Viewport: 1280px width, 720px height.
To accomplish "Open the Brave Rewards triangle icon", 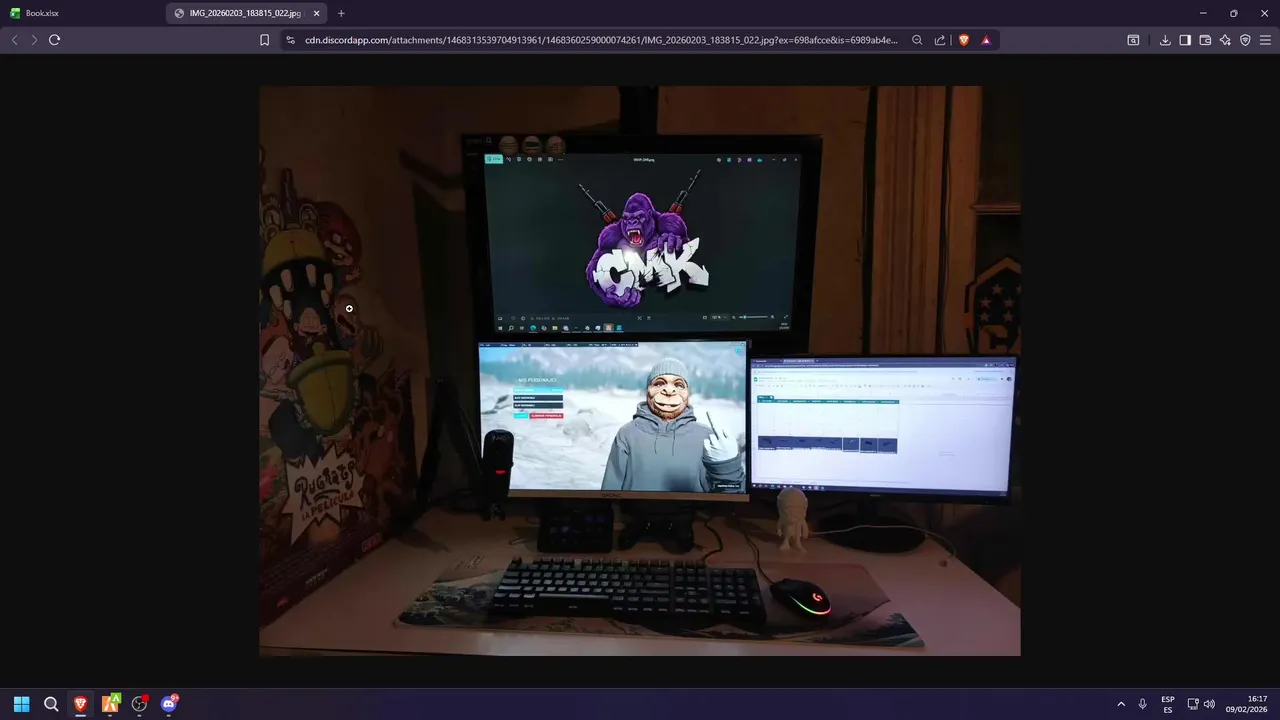I will click(x=986, y=40).
